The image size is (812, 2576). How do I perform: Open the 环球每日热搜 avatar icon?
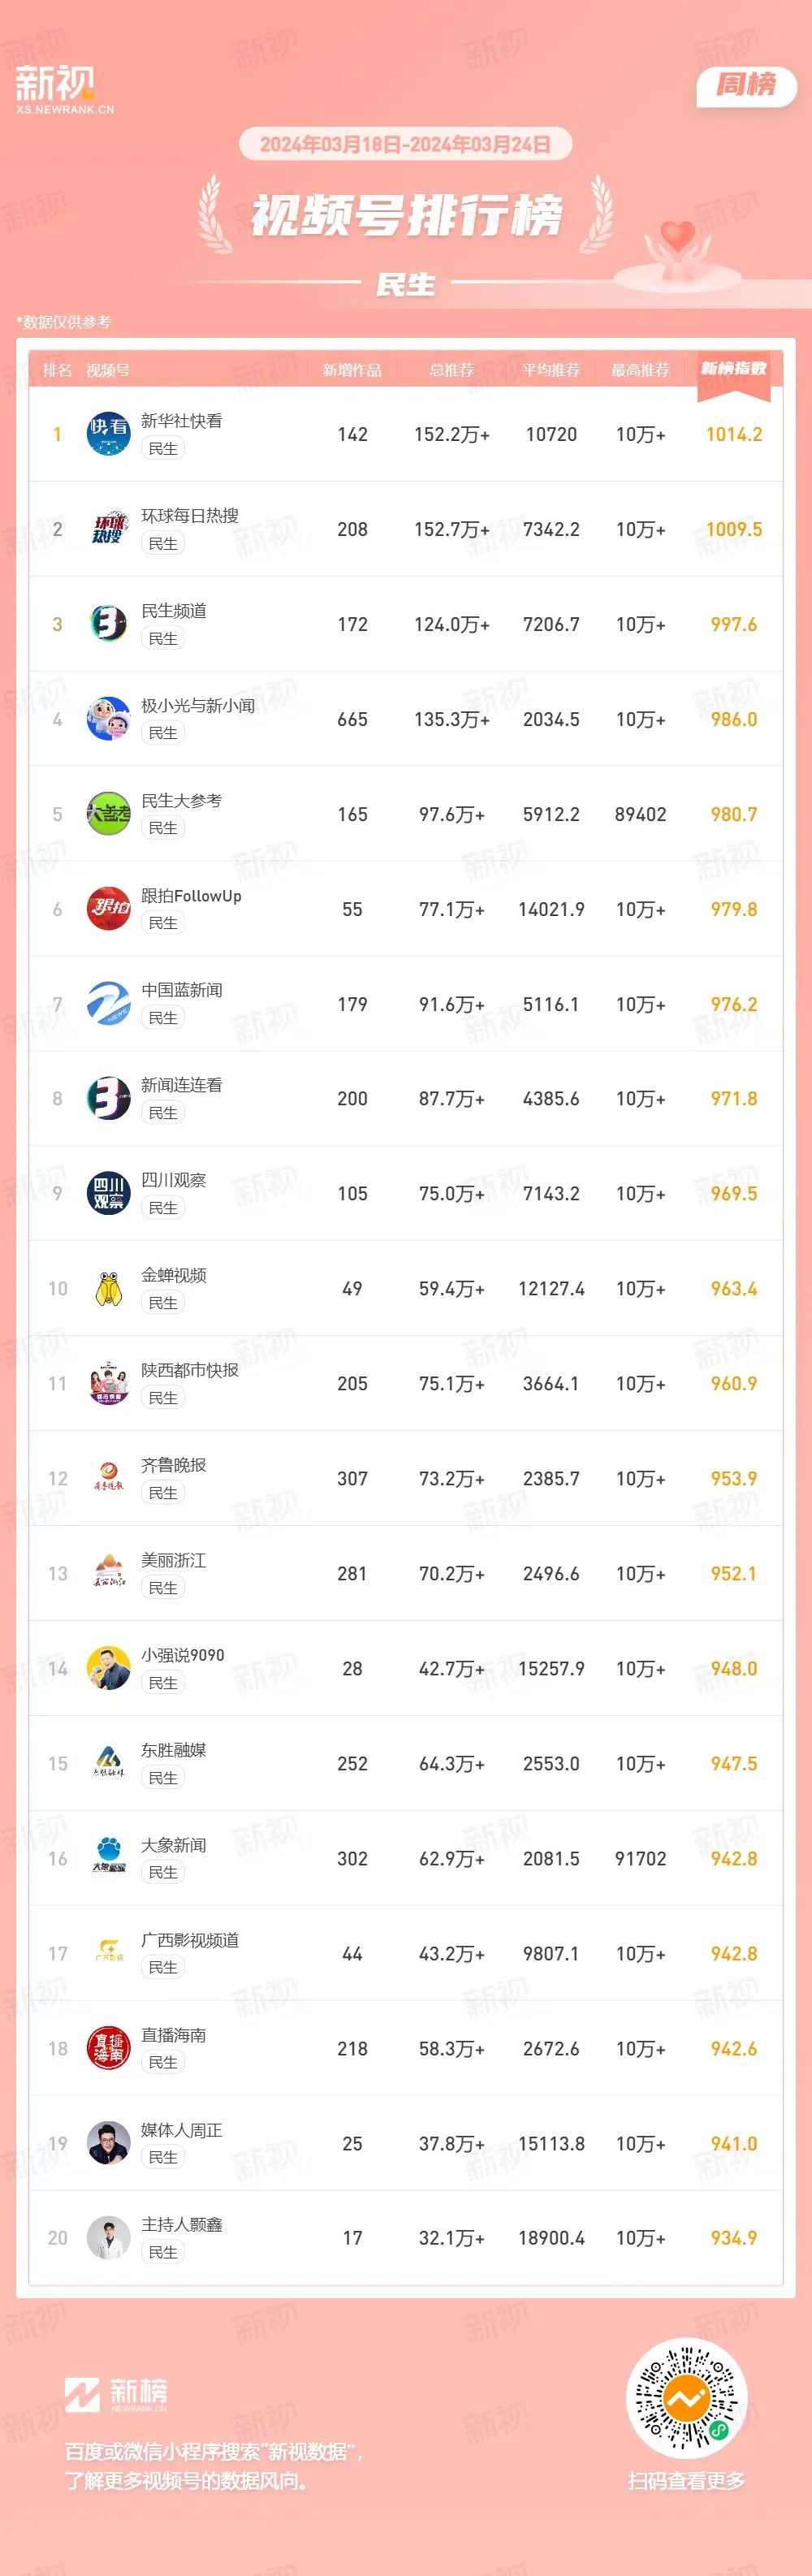point(108,529)
